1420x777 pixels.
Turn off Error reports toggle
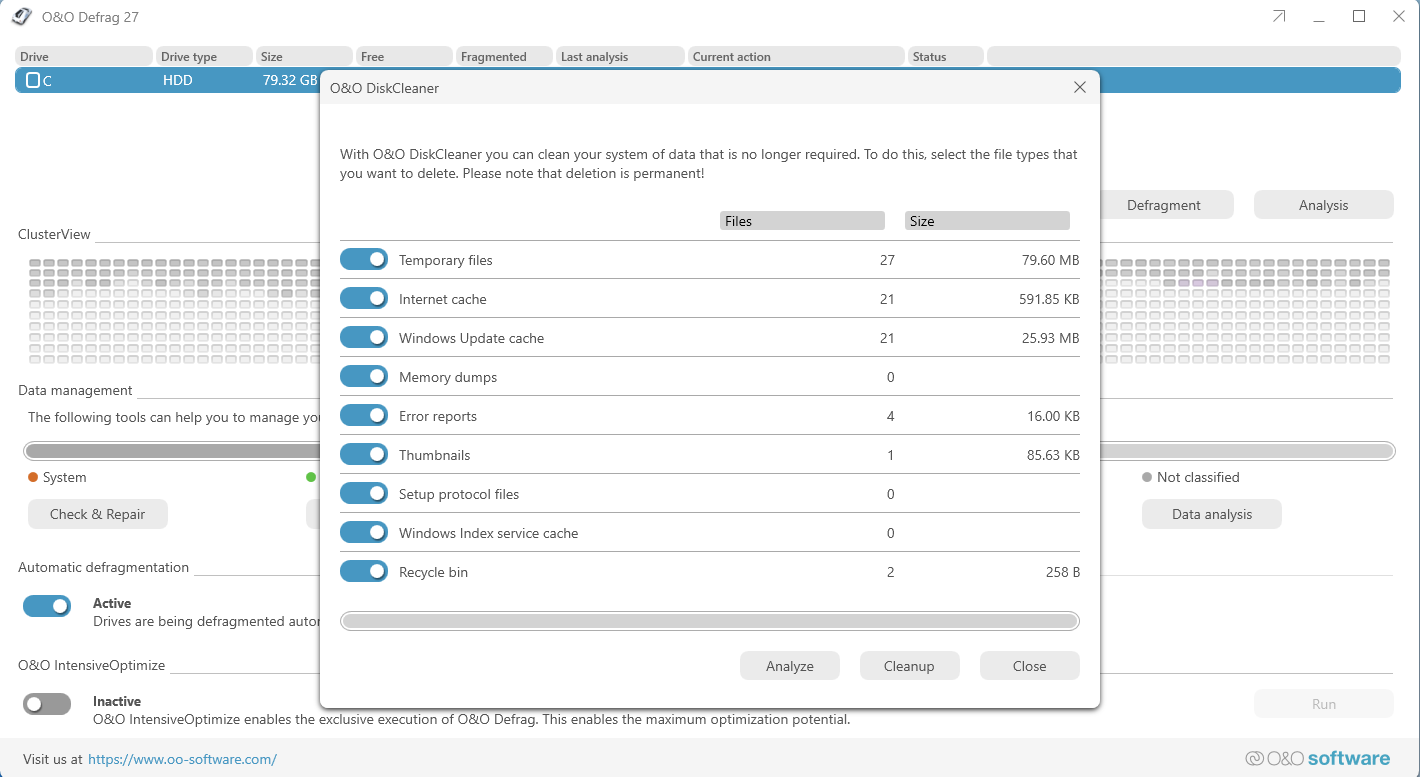coord(364,416)
